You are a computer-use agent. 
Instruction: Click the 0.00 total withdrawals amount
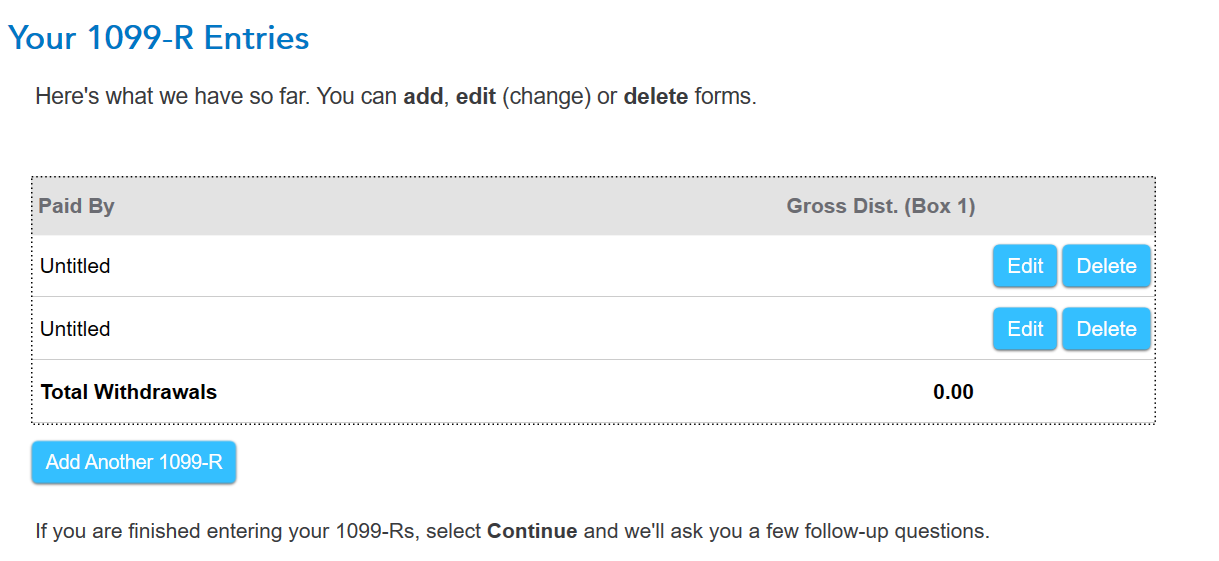point(953,392)
